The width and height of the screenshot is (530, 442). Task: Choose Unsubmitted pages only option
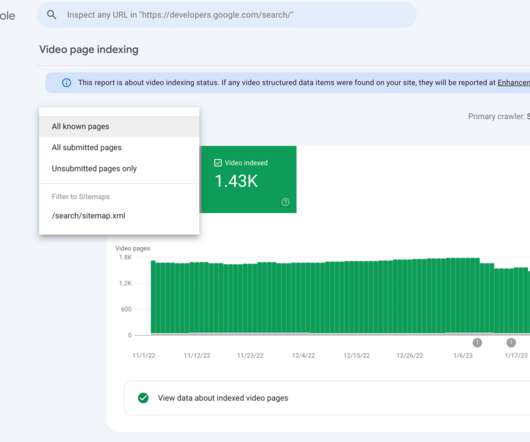[x=119, y=168]
